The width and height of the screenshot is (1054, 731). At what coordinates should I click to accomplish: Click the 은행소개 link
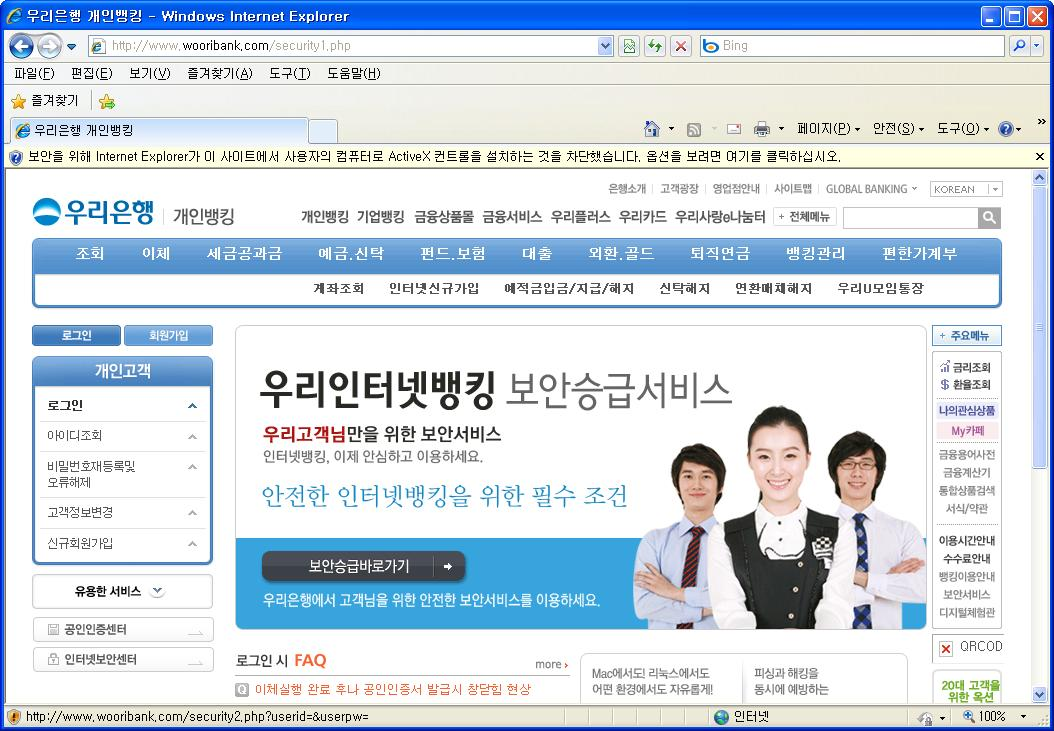[x=626, y=189]
